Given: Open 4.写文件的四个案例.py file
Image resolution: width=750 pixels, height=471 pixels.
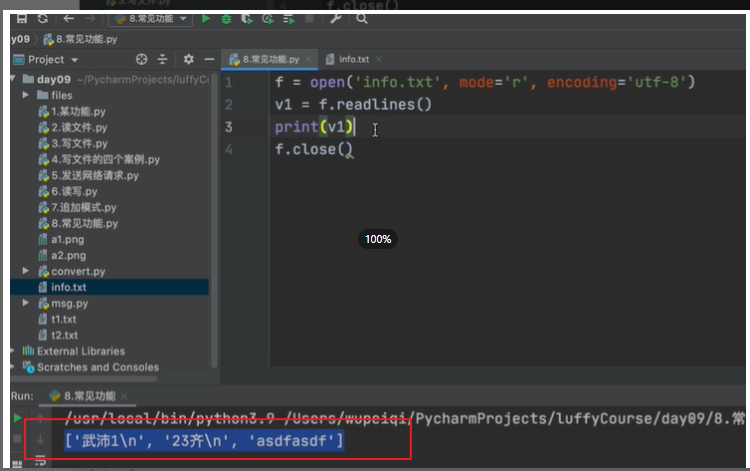Looking at the screenshot, I should click(106, 160).
